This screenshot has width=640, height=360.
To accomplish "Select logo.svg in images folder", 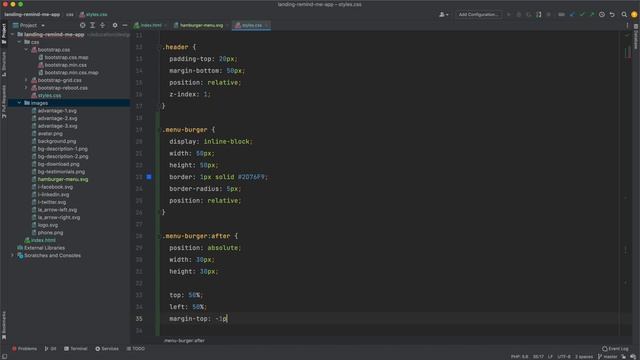I will [48, 225].
